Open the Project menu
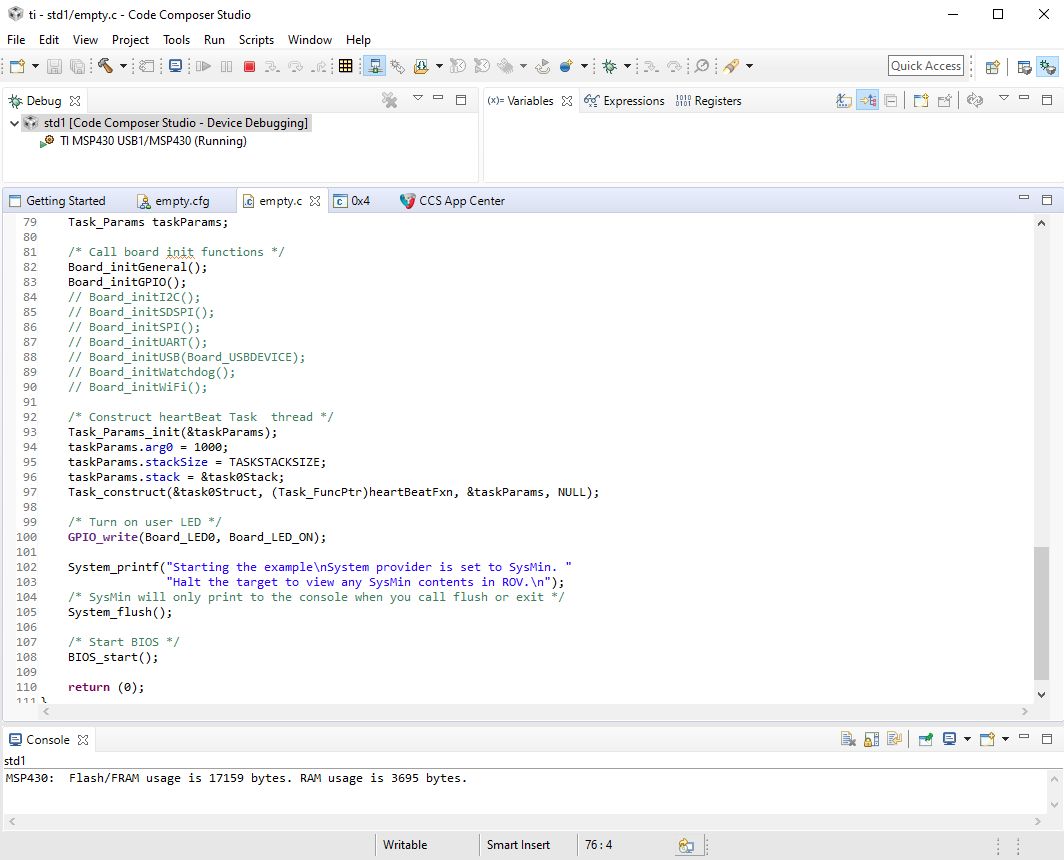Screen dimensions: 1064x860 (x=130, y=39)
